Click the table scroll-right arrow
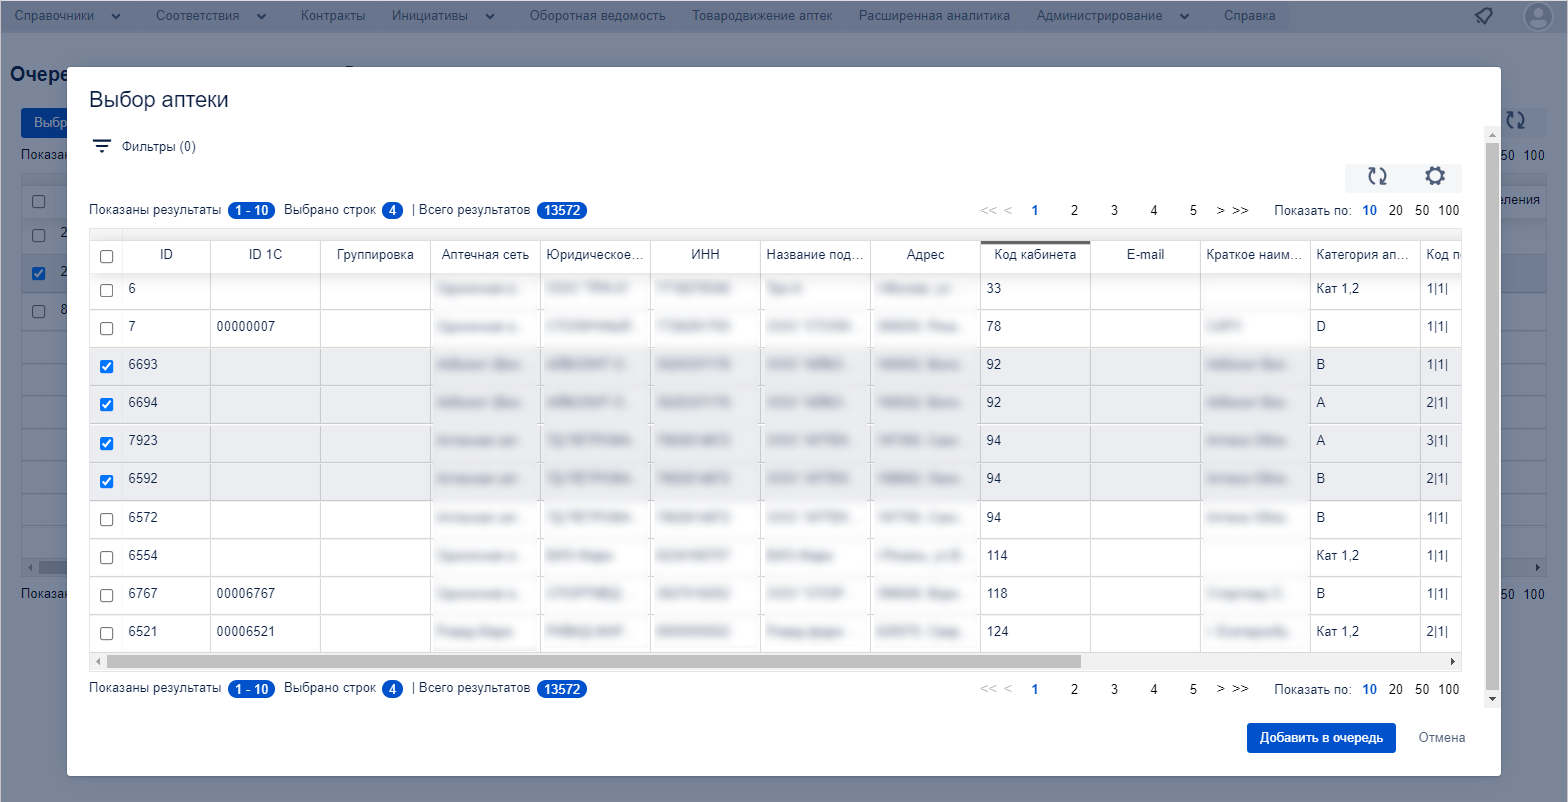 click(x=1452, y=661)
